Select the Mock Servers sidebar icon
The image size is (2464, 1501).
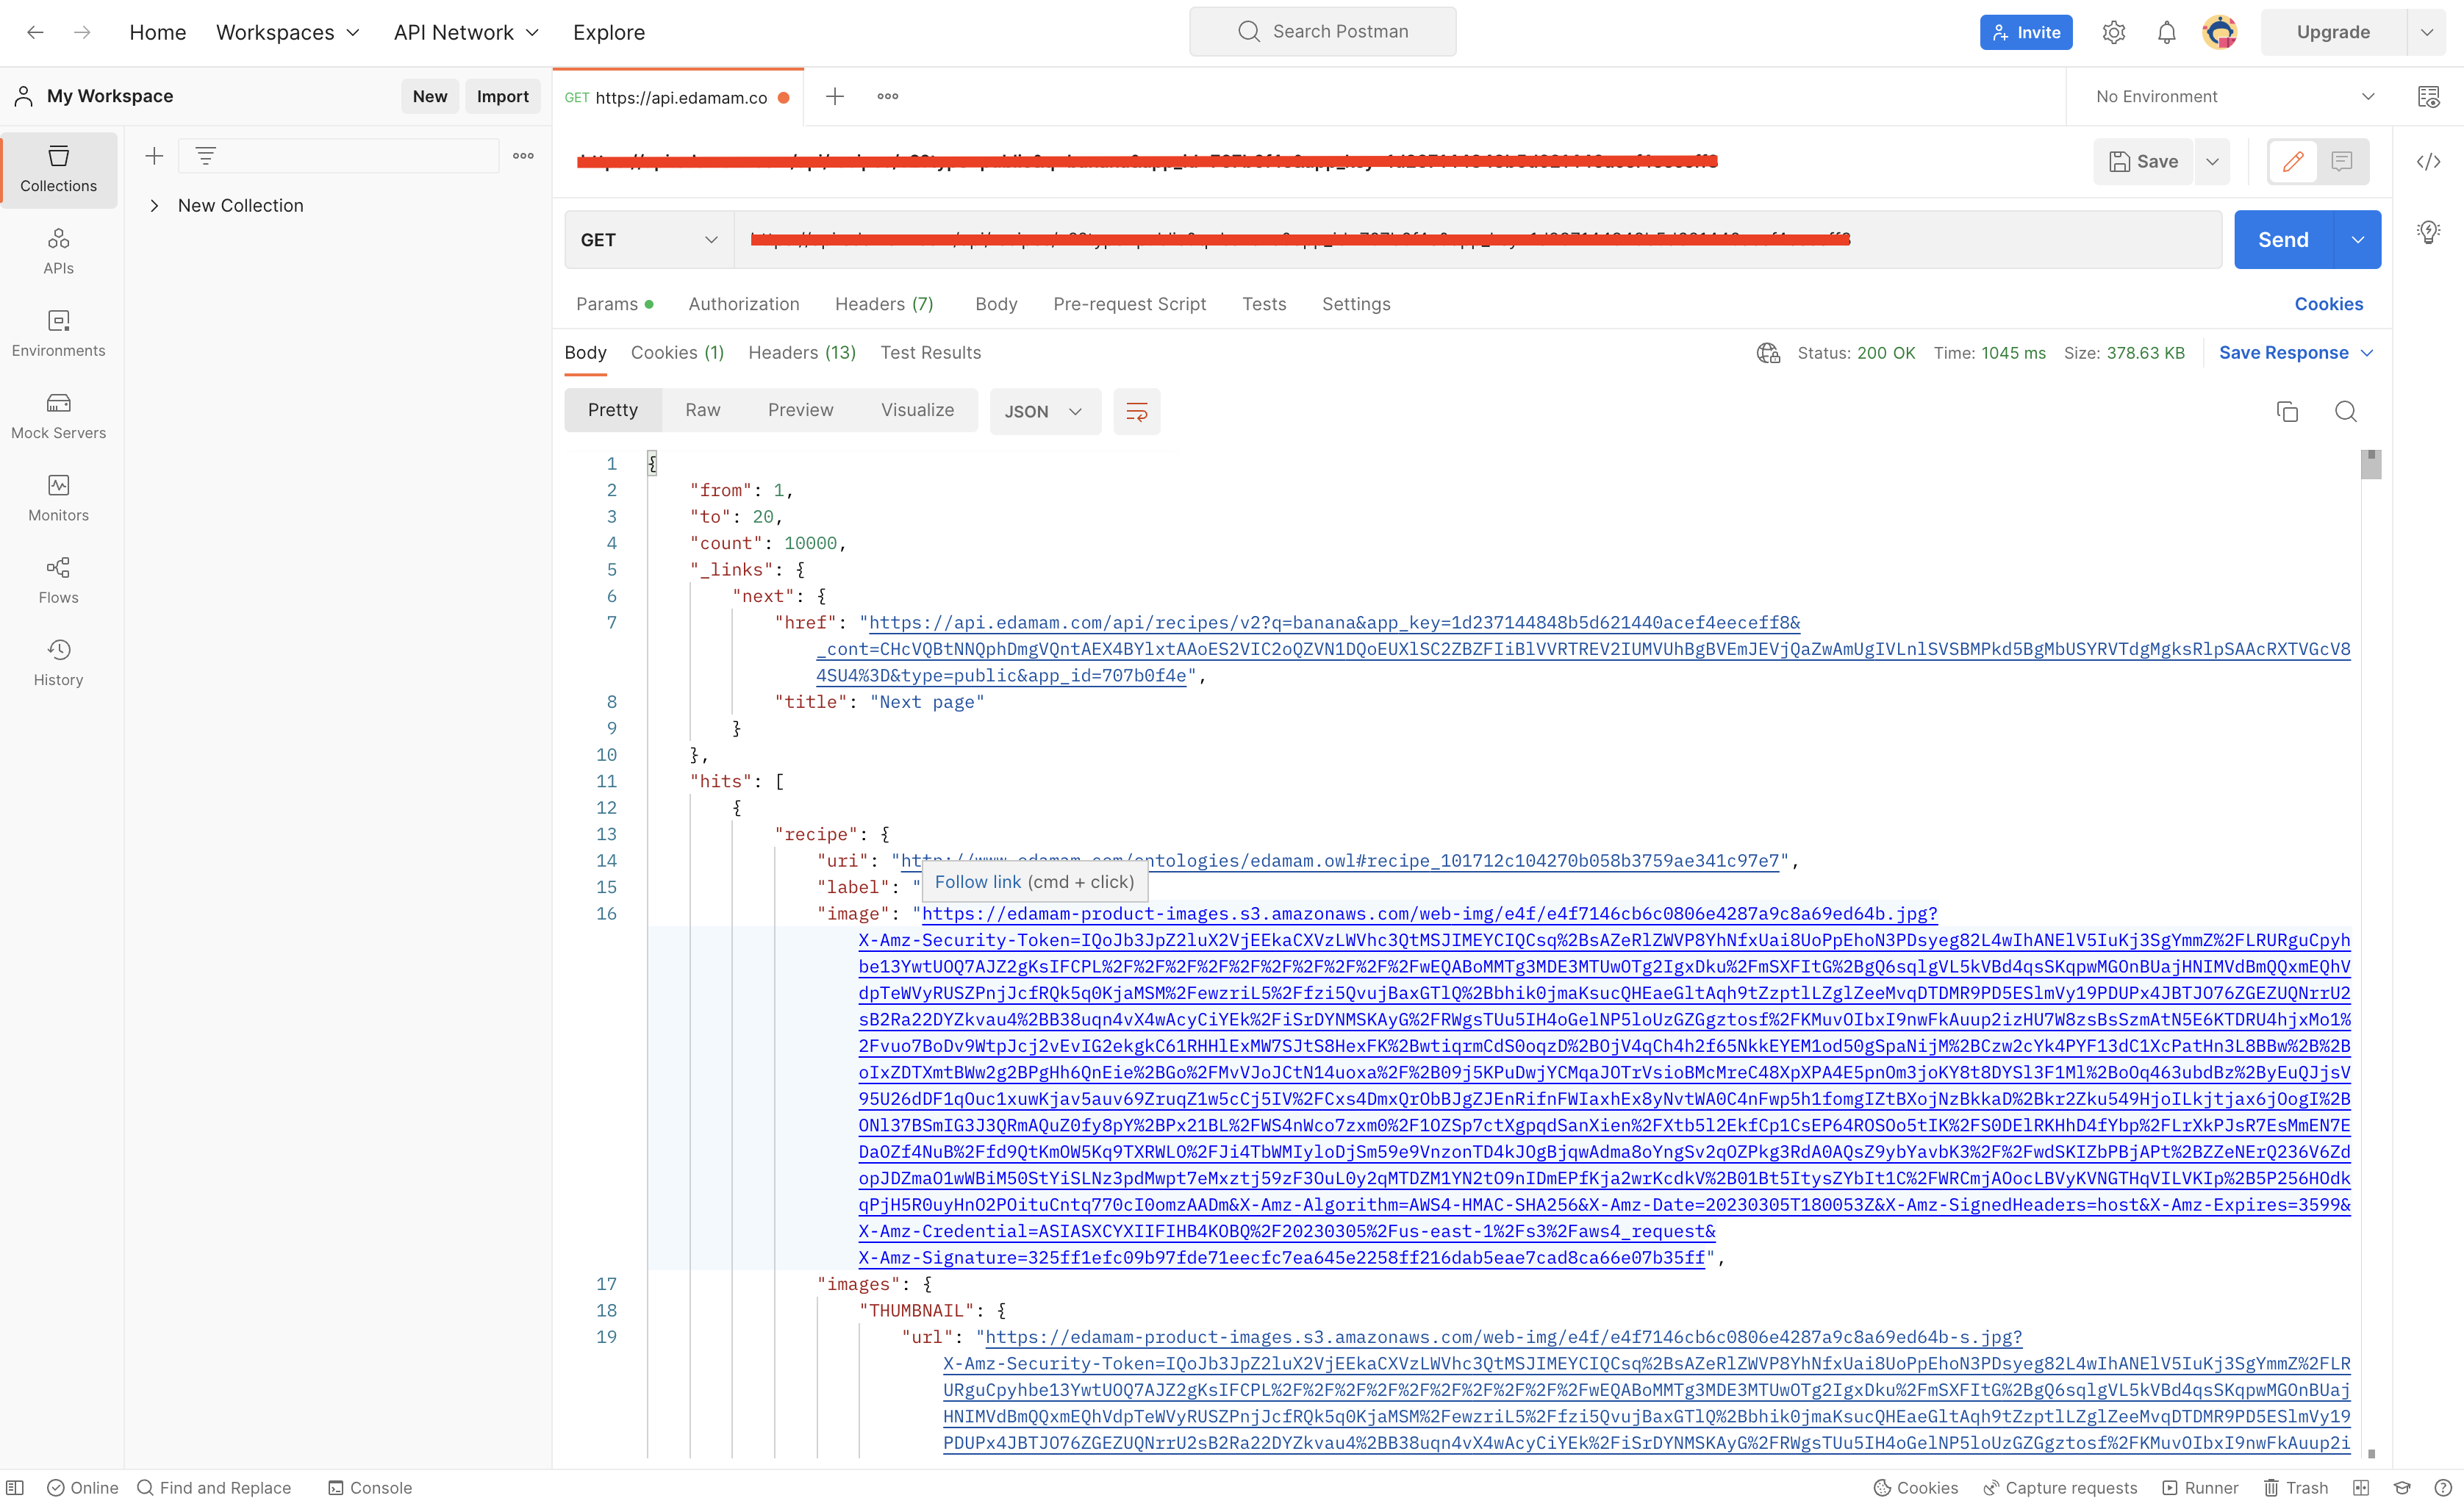tap(58, 415)
